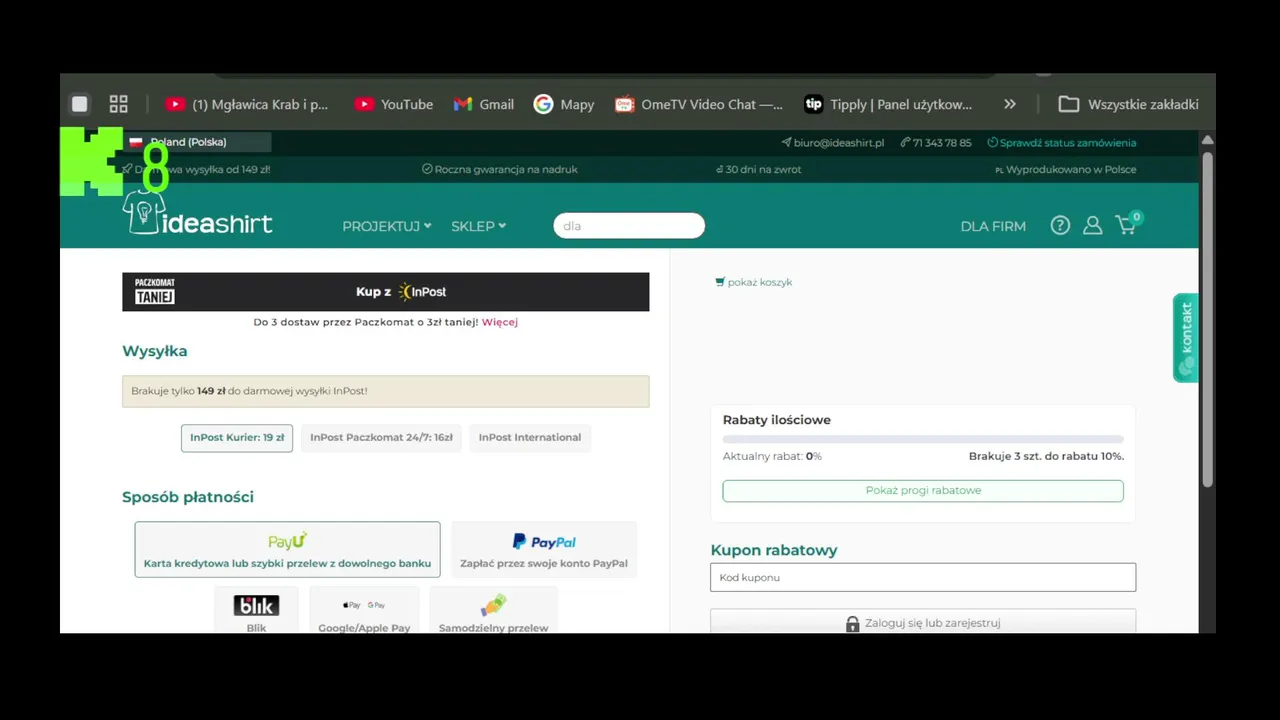Image resolution: width=1280 pixels, height=720 pixels.
Task: Click the Więcej link
Action: (500, 322)
